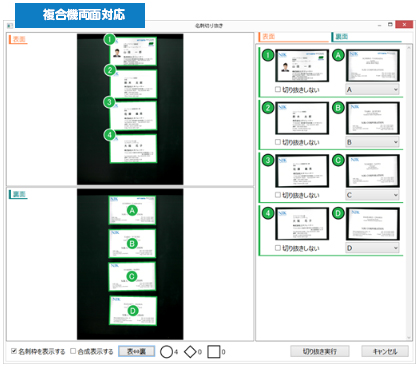Switch to the 表面 tab in right panel
The height and width of the screenshot is (368, 419).
tap(293, 37)
